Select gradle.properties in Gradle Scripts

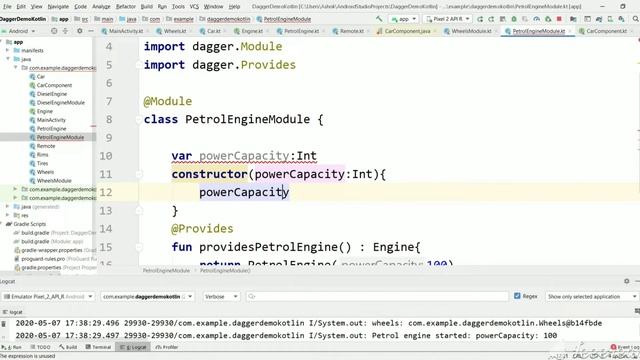point(41,267)
